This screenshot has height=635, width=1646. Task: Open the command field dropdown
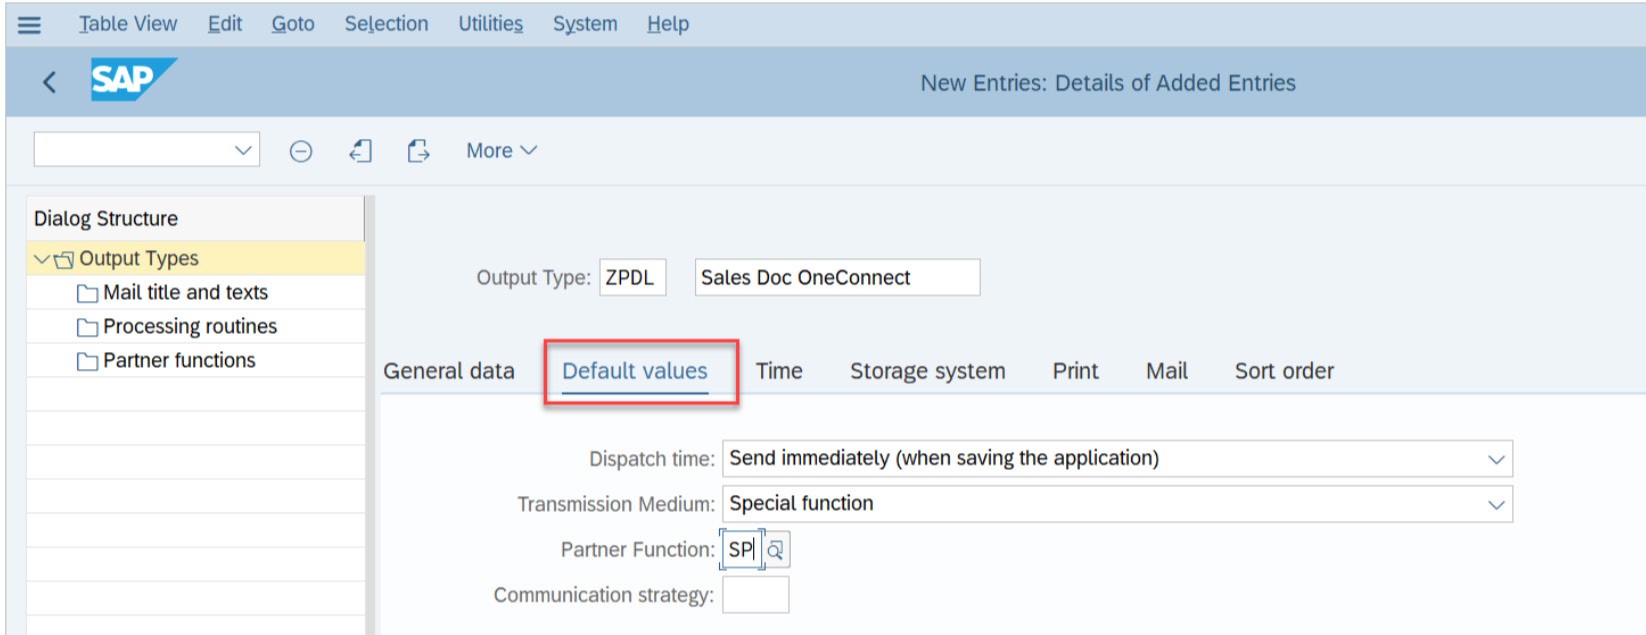(243, 150)
